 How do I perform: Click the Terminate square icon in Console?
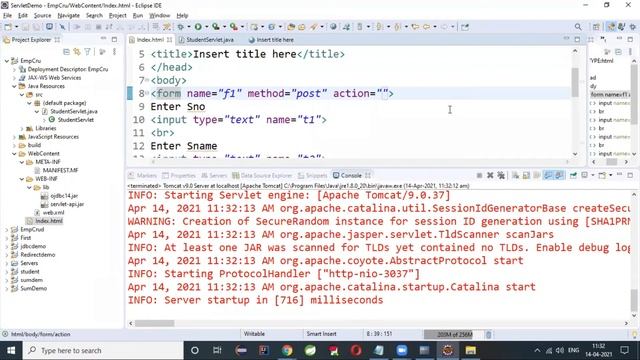coord(479,176)
